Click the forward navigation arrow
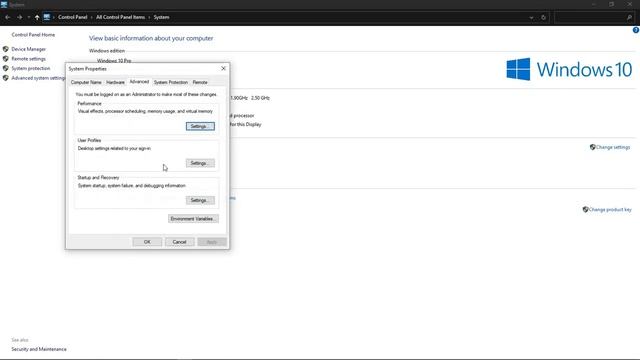640x360 pixels. point(19,17)
